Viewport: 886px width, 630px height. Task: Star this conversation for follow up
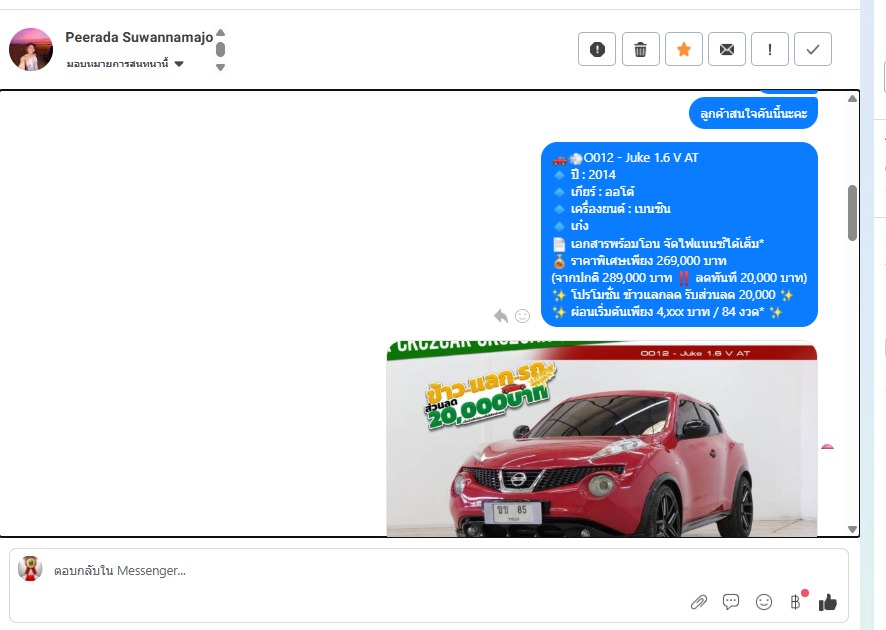[x=684, y=49]
